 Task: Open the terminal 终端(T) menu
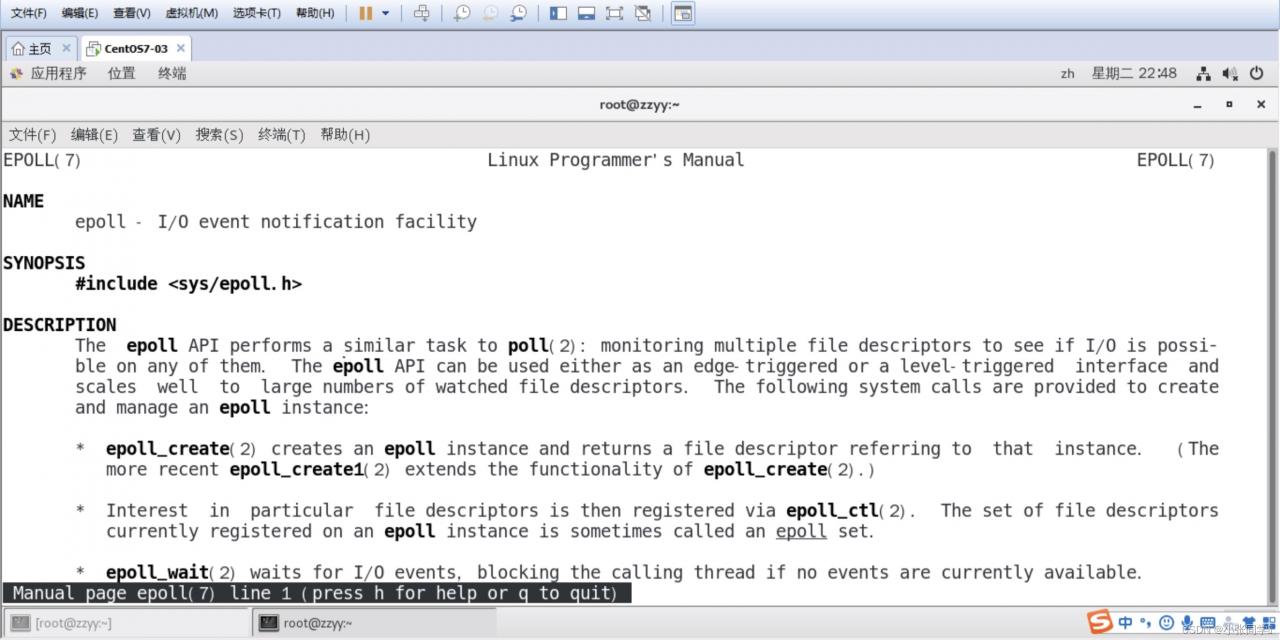click(x=281, y=134)
